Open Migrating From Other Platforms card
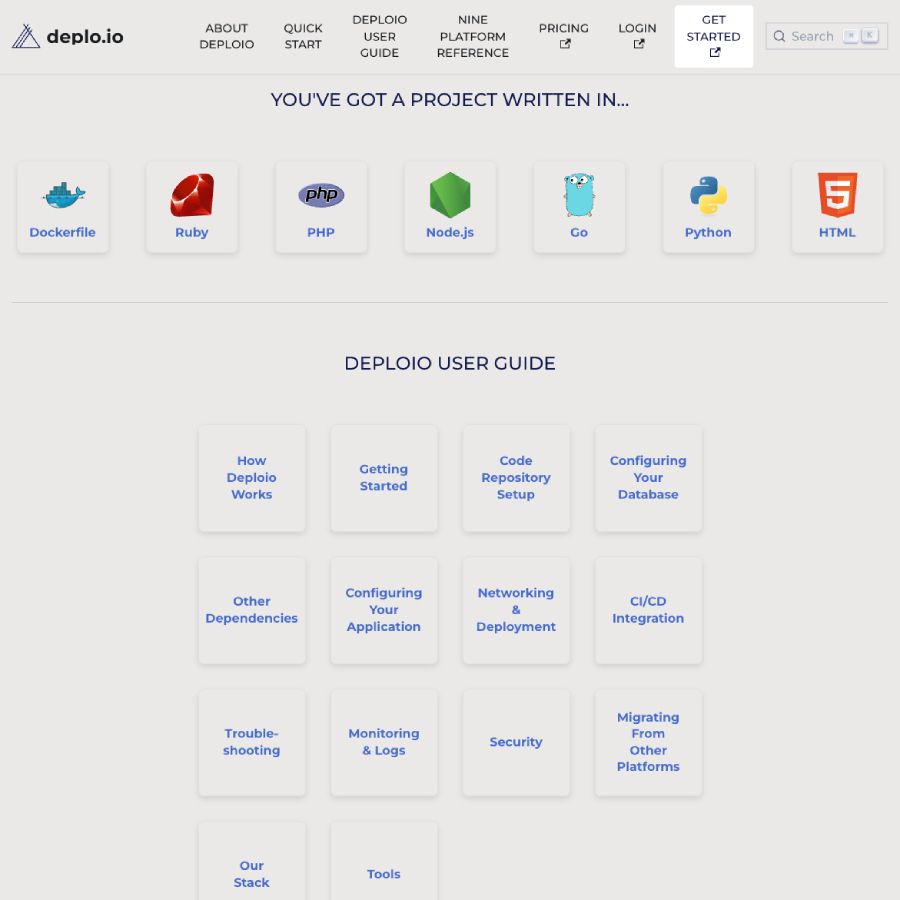 pos(648,742)
